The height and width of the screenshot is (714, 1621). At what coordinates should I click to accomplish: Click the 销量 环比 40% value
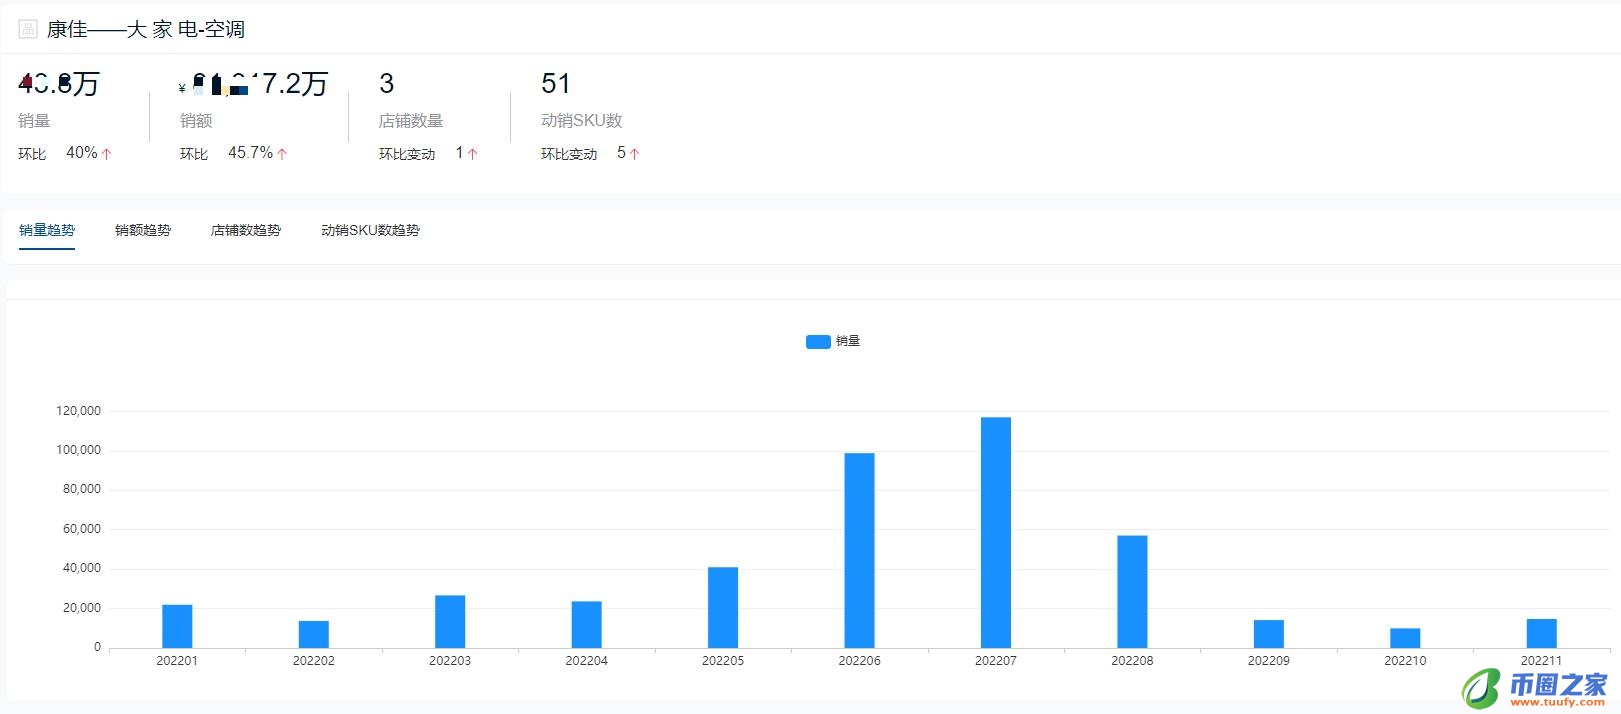pyautogui.click(x=82, y=153)
